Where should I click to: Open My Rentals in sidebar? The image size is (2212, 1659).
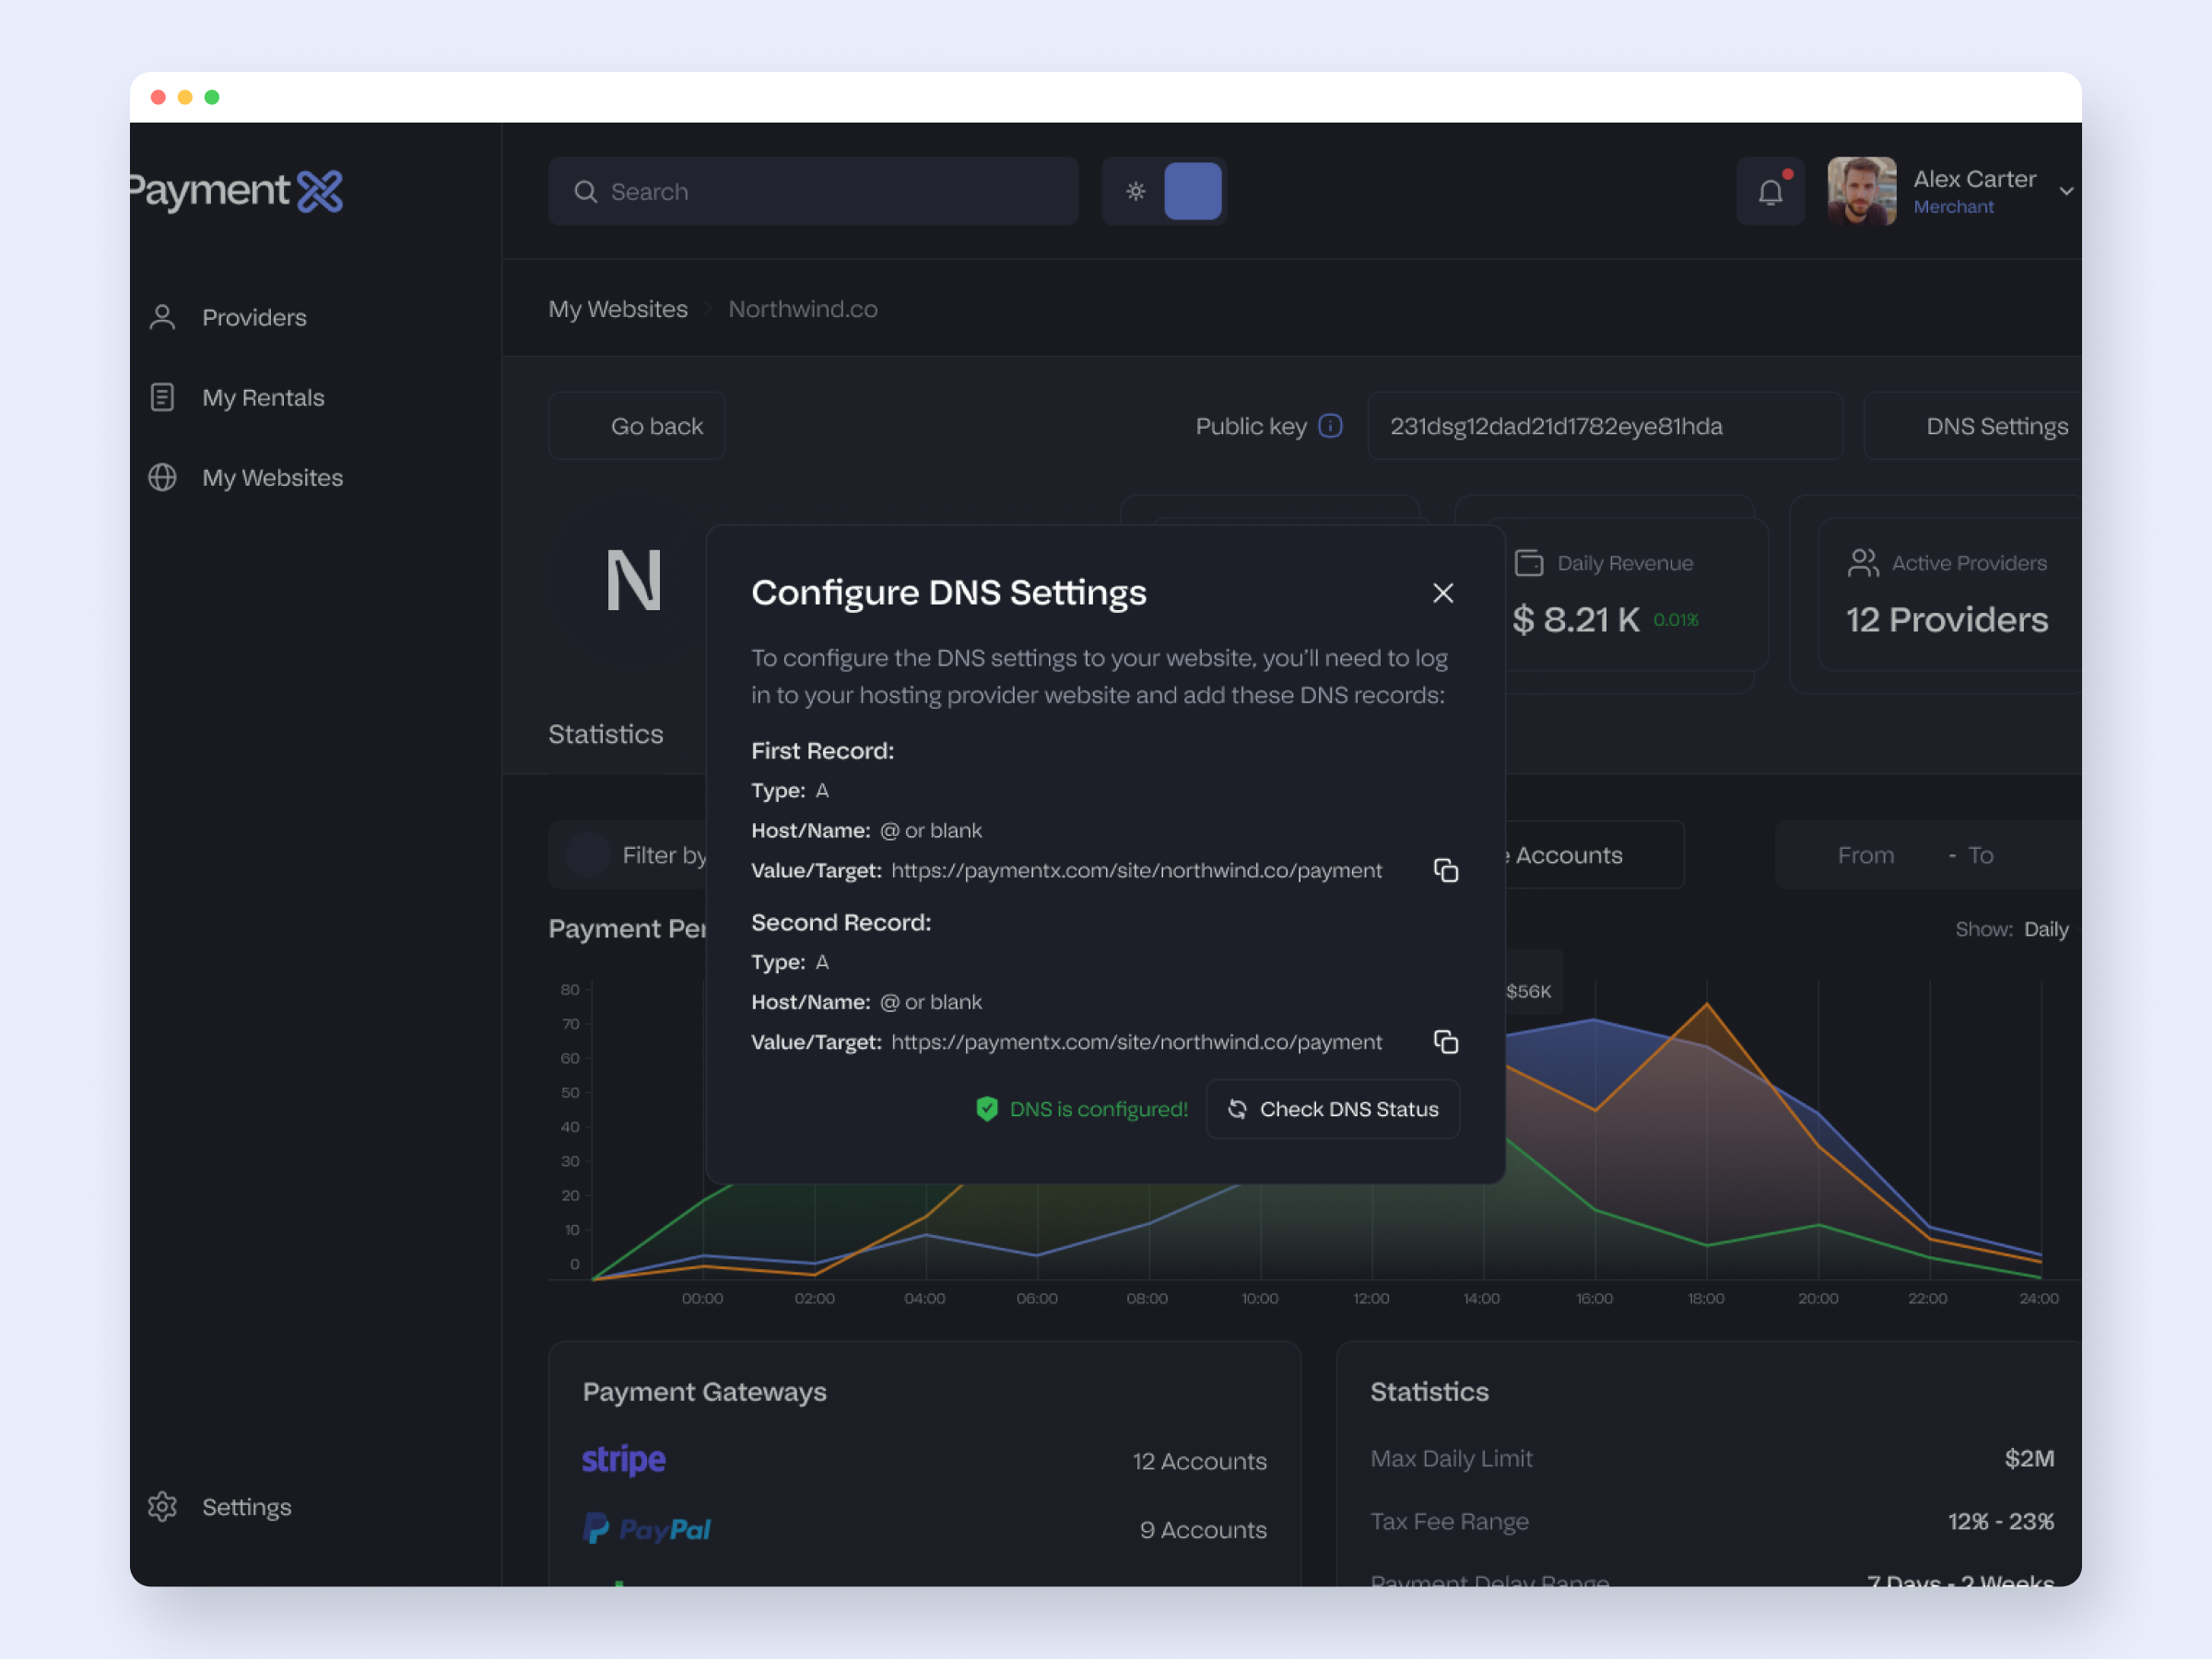[263, 397]
